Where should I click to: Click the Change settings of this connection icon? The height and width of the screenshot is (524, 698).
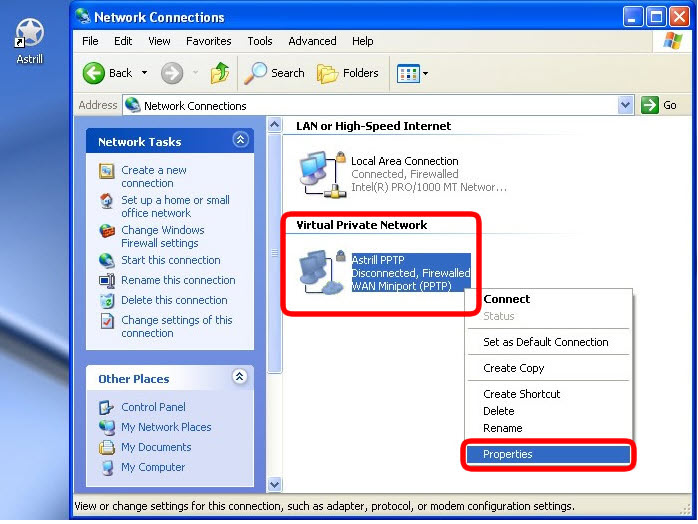[x=107, y=321]
